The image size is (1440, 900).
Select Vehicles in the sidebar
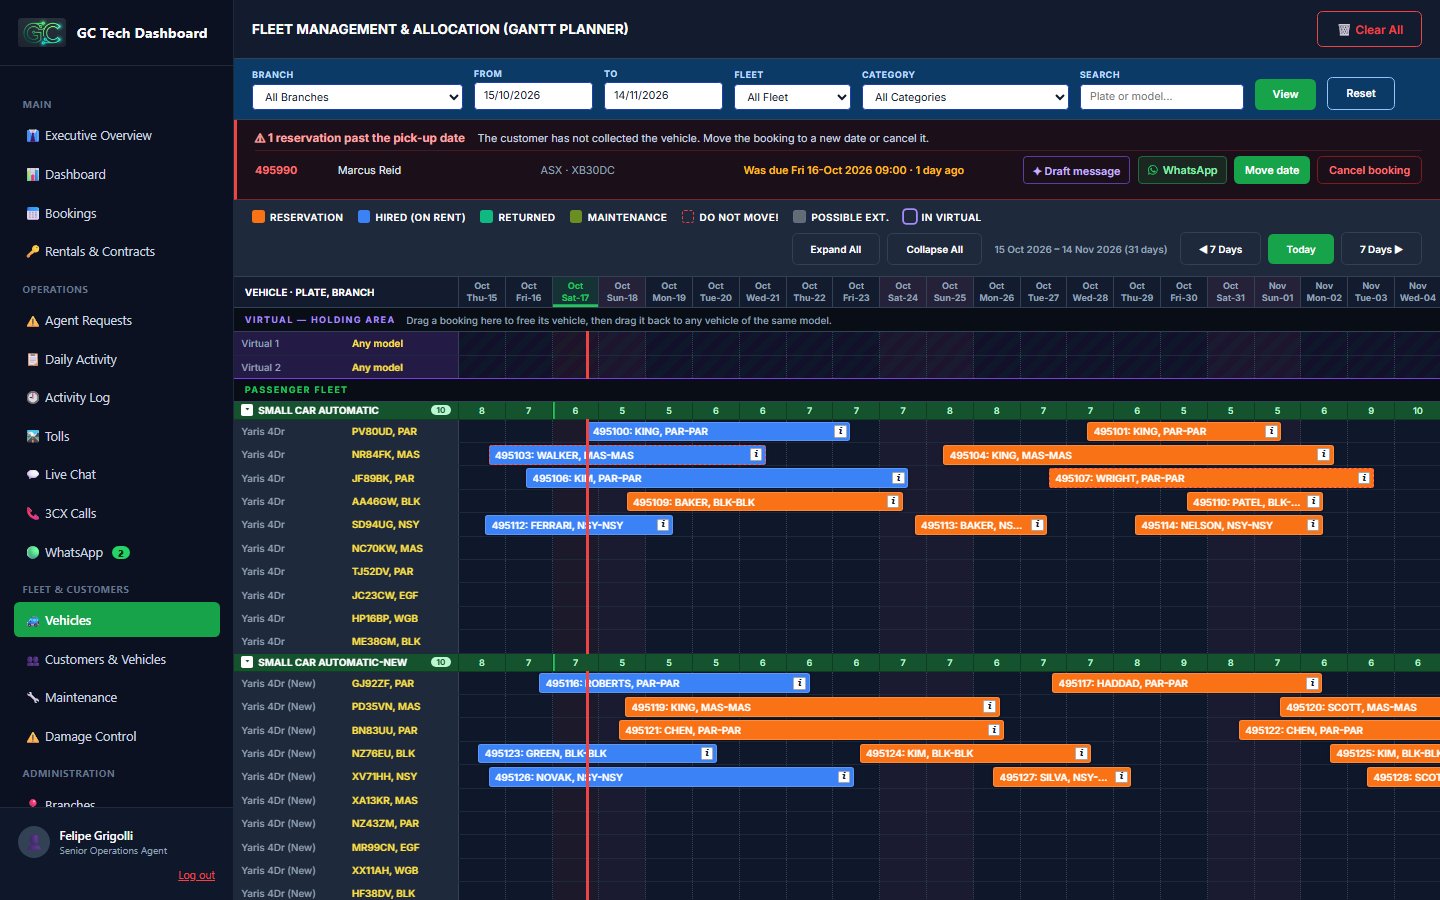tap(117, 620)
